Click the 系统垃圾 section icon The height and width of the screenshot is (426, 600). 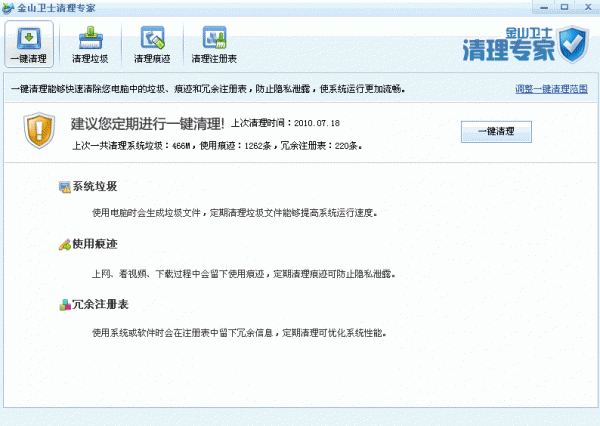pos(65,187)
